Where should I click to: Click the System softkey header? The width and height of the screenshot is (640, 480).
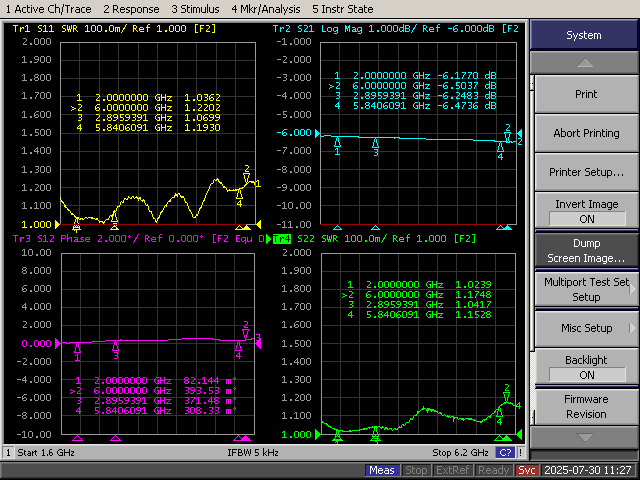coord(584,35)
